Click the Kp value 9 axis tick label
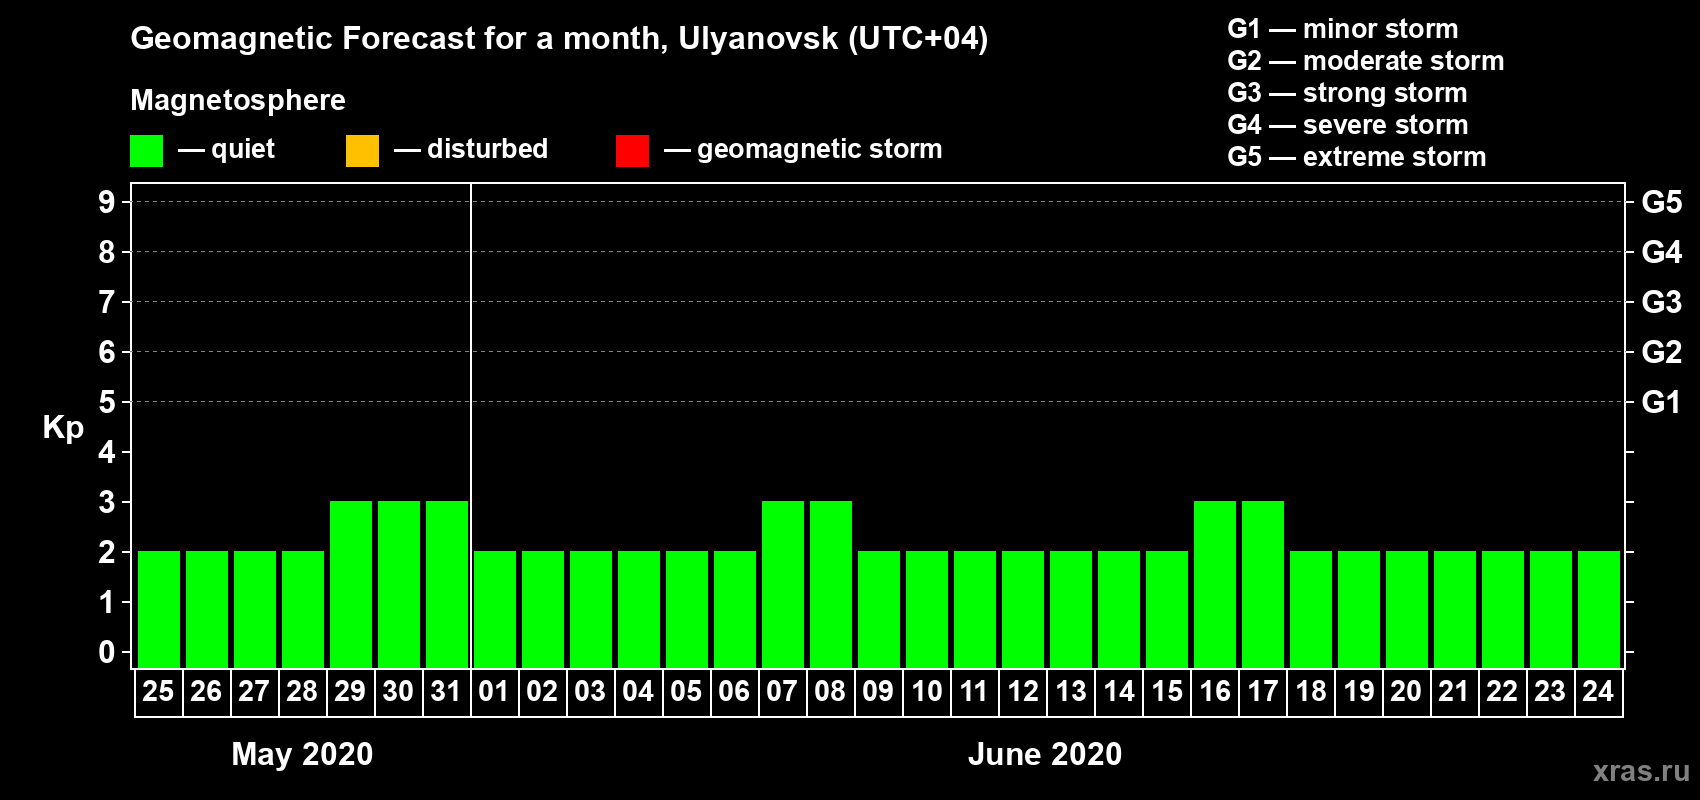1700x800 pixels. coord(107,202)
